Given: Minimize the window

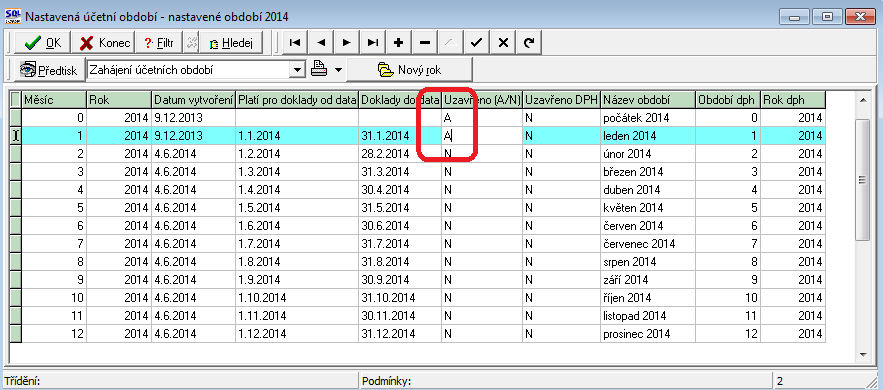Looking at the screenshot, I should 796,16.
